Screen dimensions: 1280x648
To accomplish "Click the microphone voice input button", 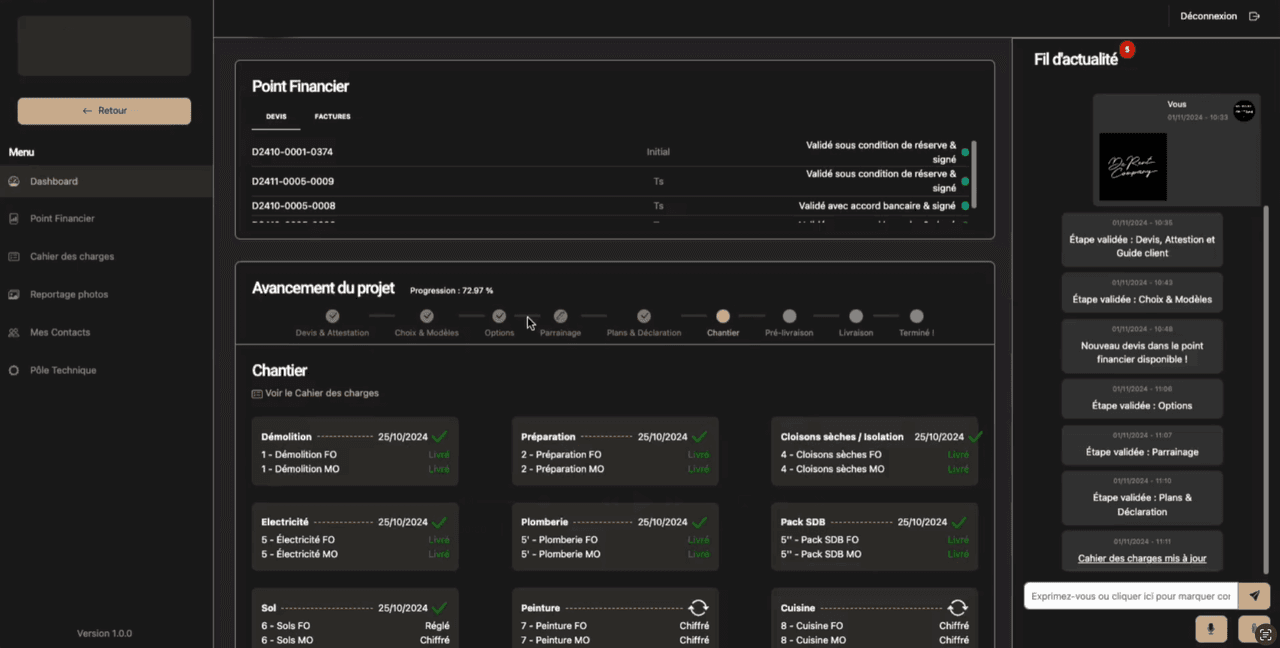I will click(1211, 628).
